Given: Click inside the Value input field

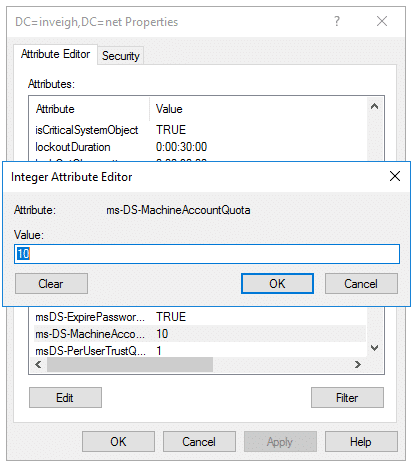Looking at the screenshot, I should 207,254.
